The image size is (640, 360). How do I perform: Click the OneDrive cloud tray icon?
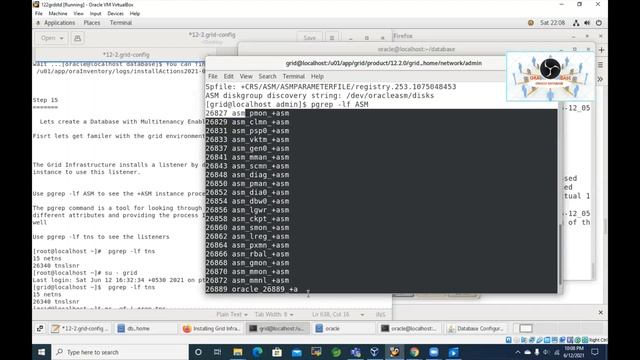tap(527, 352)
